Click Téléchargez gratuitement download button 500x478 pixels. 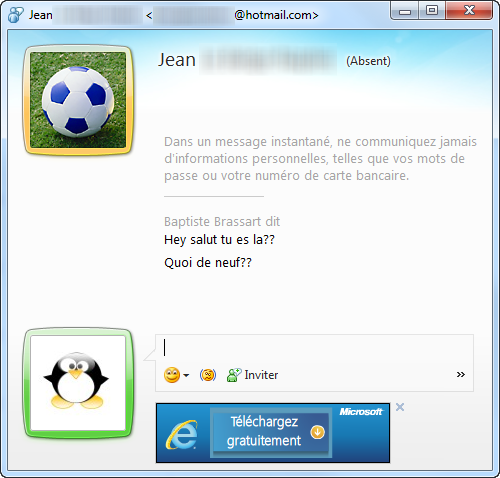click(270, 432)
